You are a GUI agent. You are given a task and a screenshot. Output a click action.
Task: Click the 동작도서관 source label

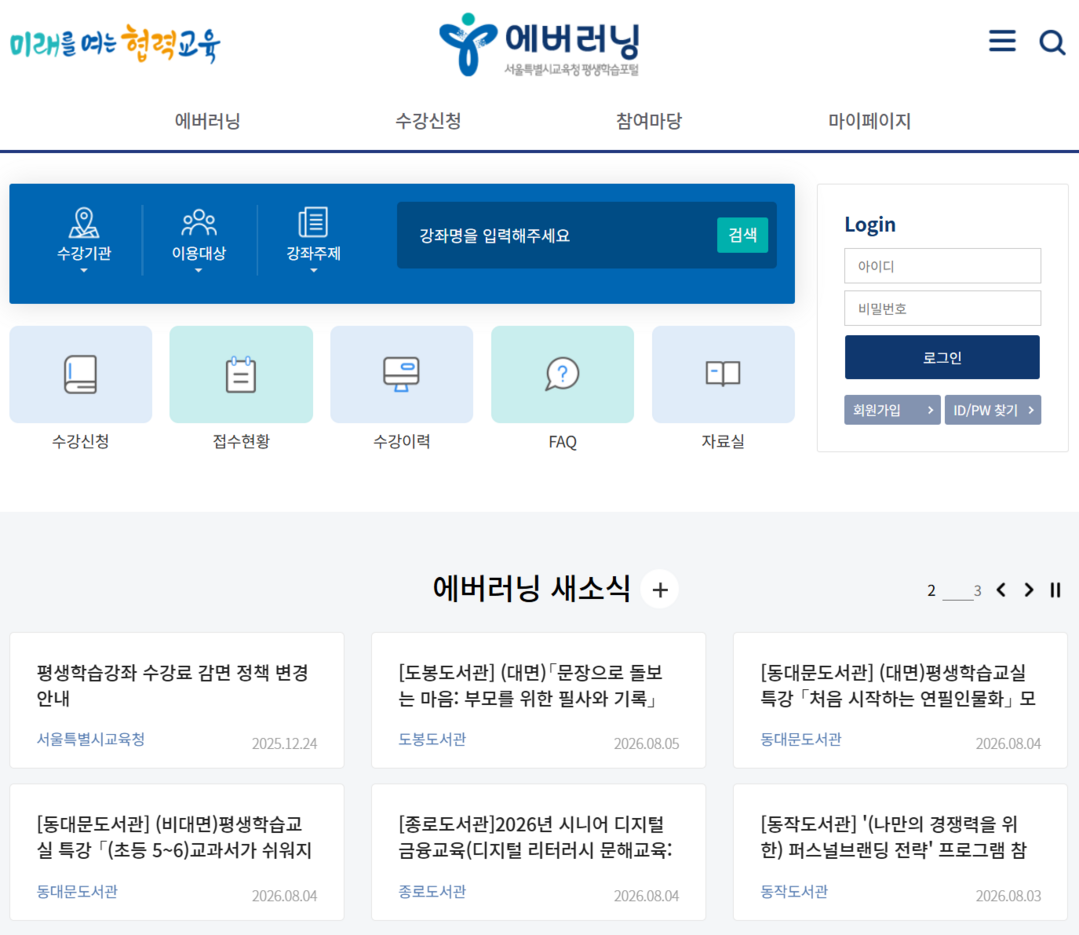coord(794,892)
